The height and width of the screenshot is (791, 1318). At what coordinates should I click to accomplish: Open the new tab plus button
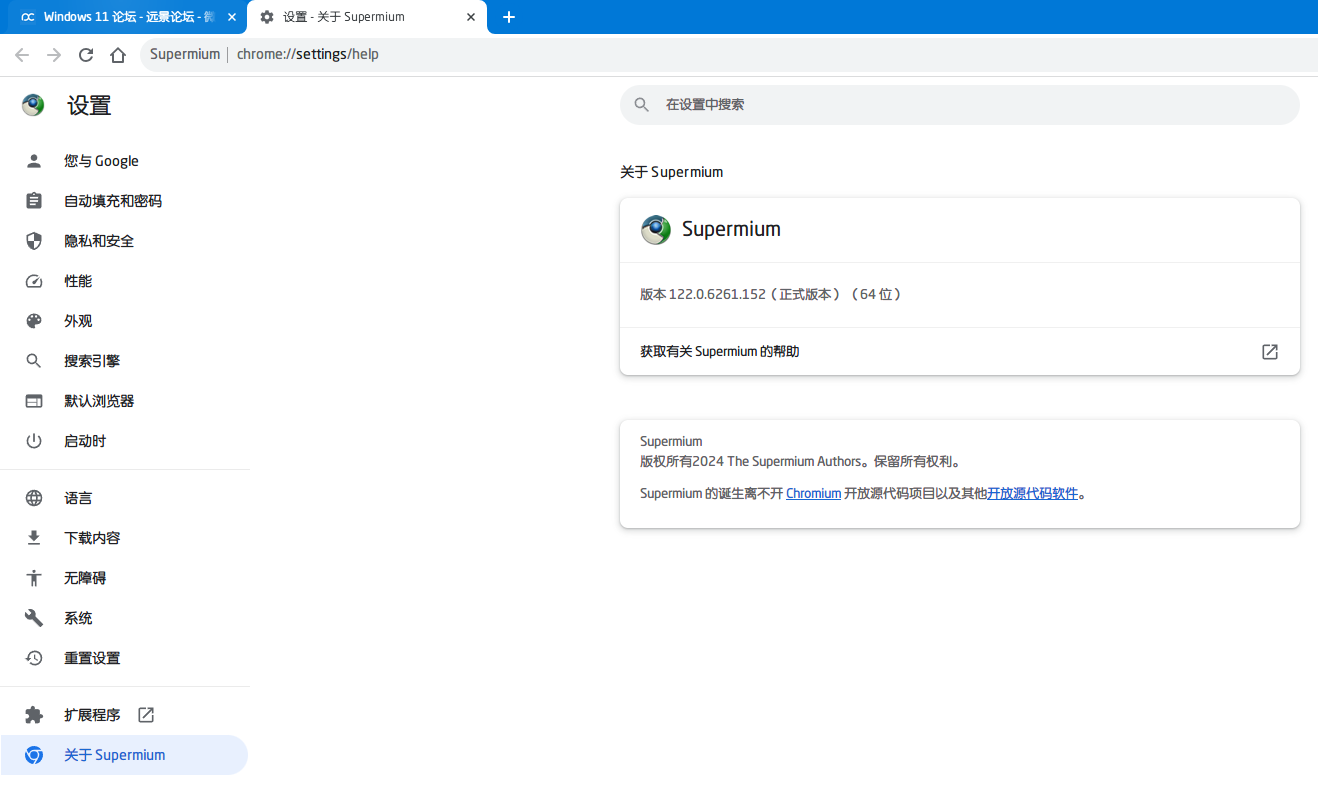click(508, 17)
